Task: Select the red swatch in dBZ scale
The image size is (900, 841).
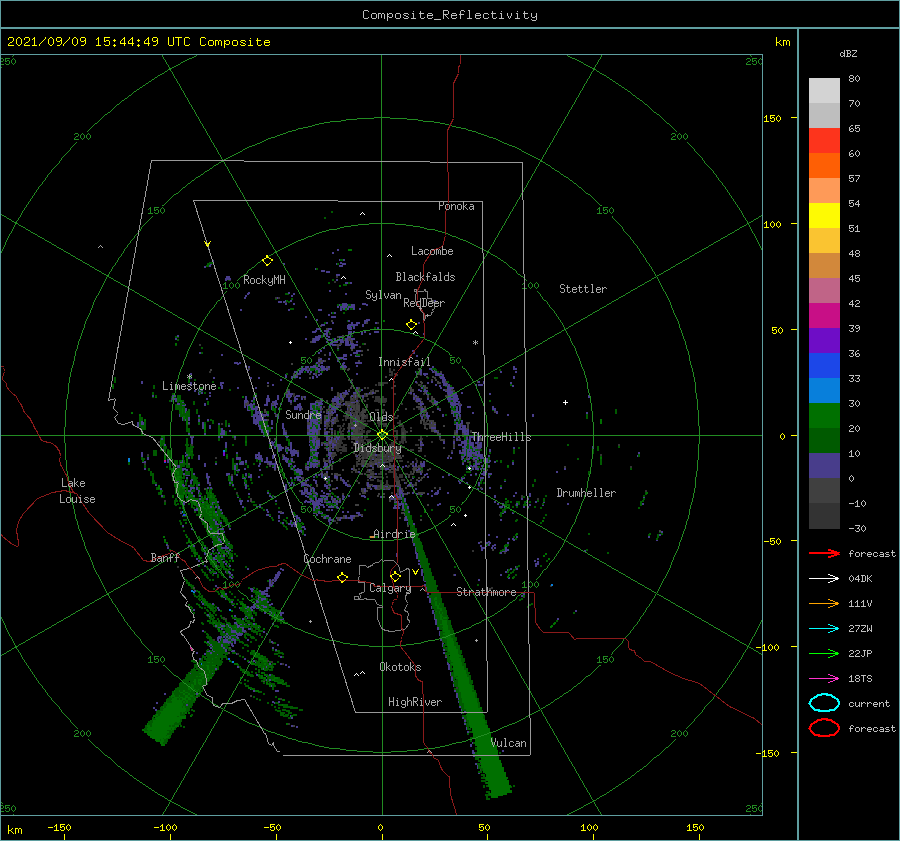Action: point(824,140)
